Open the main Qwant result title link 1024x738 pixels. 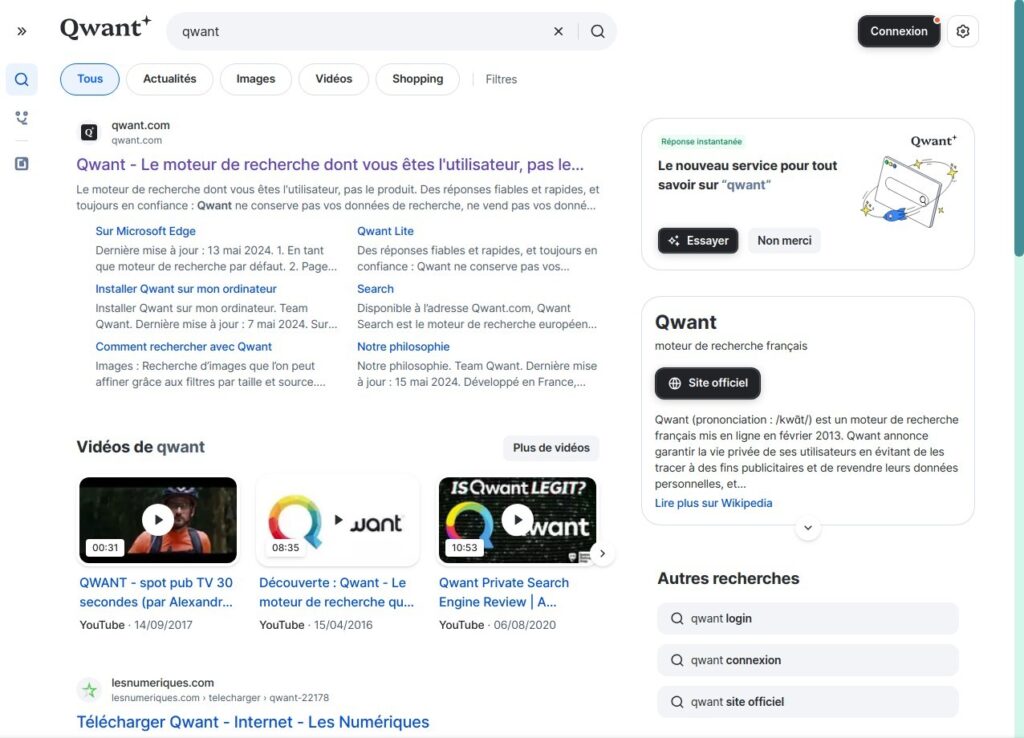pos(330,165)
